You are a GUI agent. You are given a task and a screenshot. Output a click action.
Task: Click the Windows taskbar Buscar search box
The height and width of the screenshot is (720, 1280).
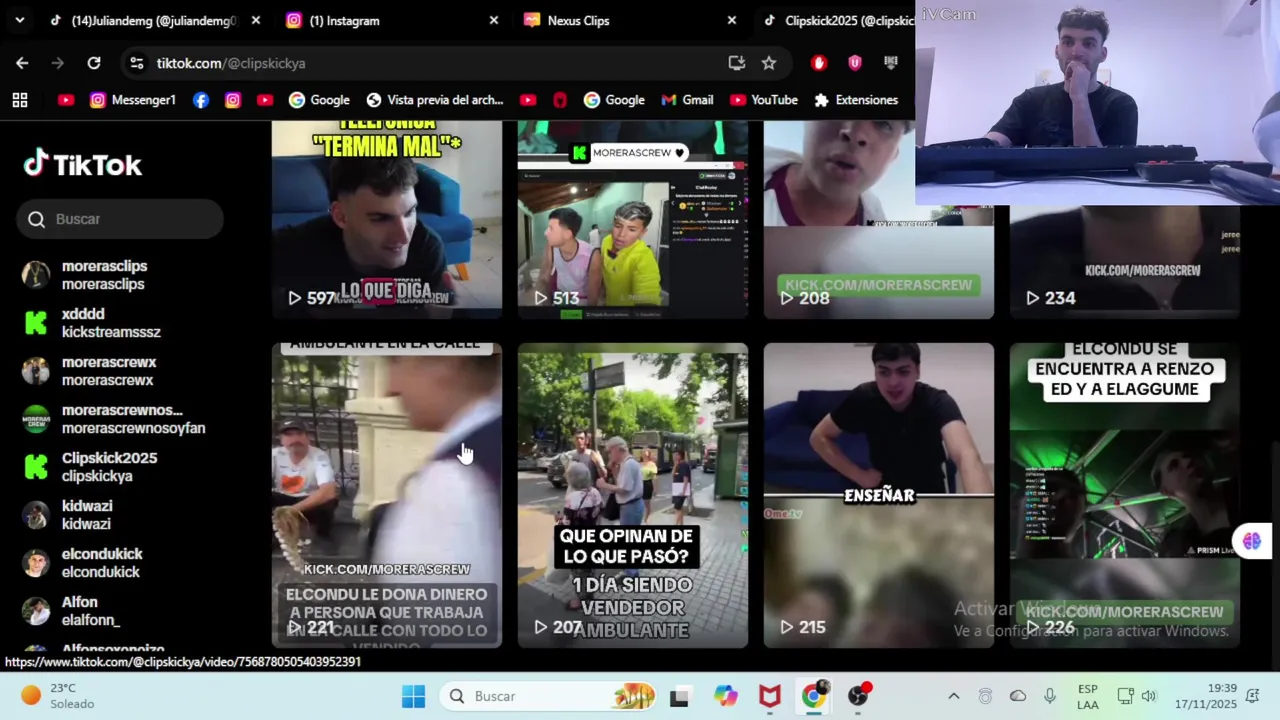(x=548, y=696)
